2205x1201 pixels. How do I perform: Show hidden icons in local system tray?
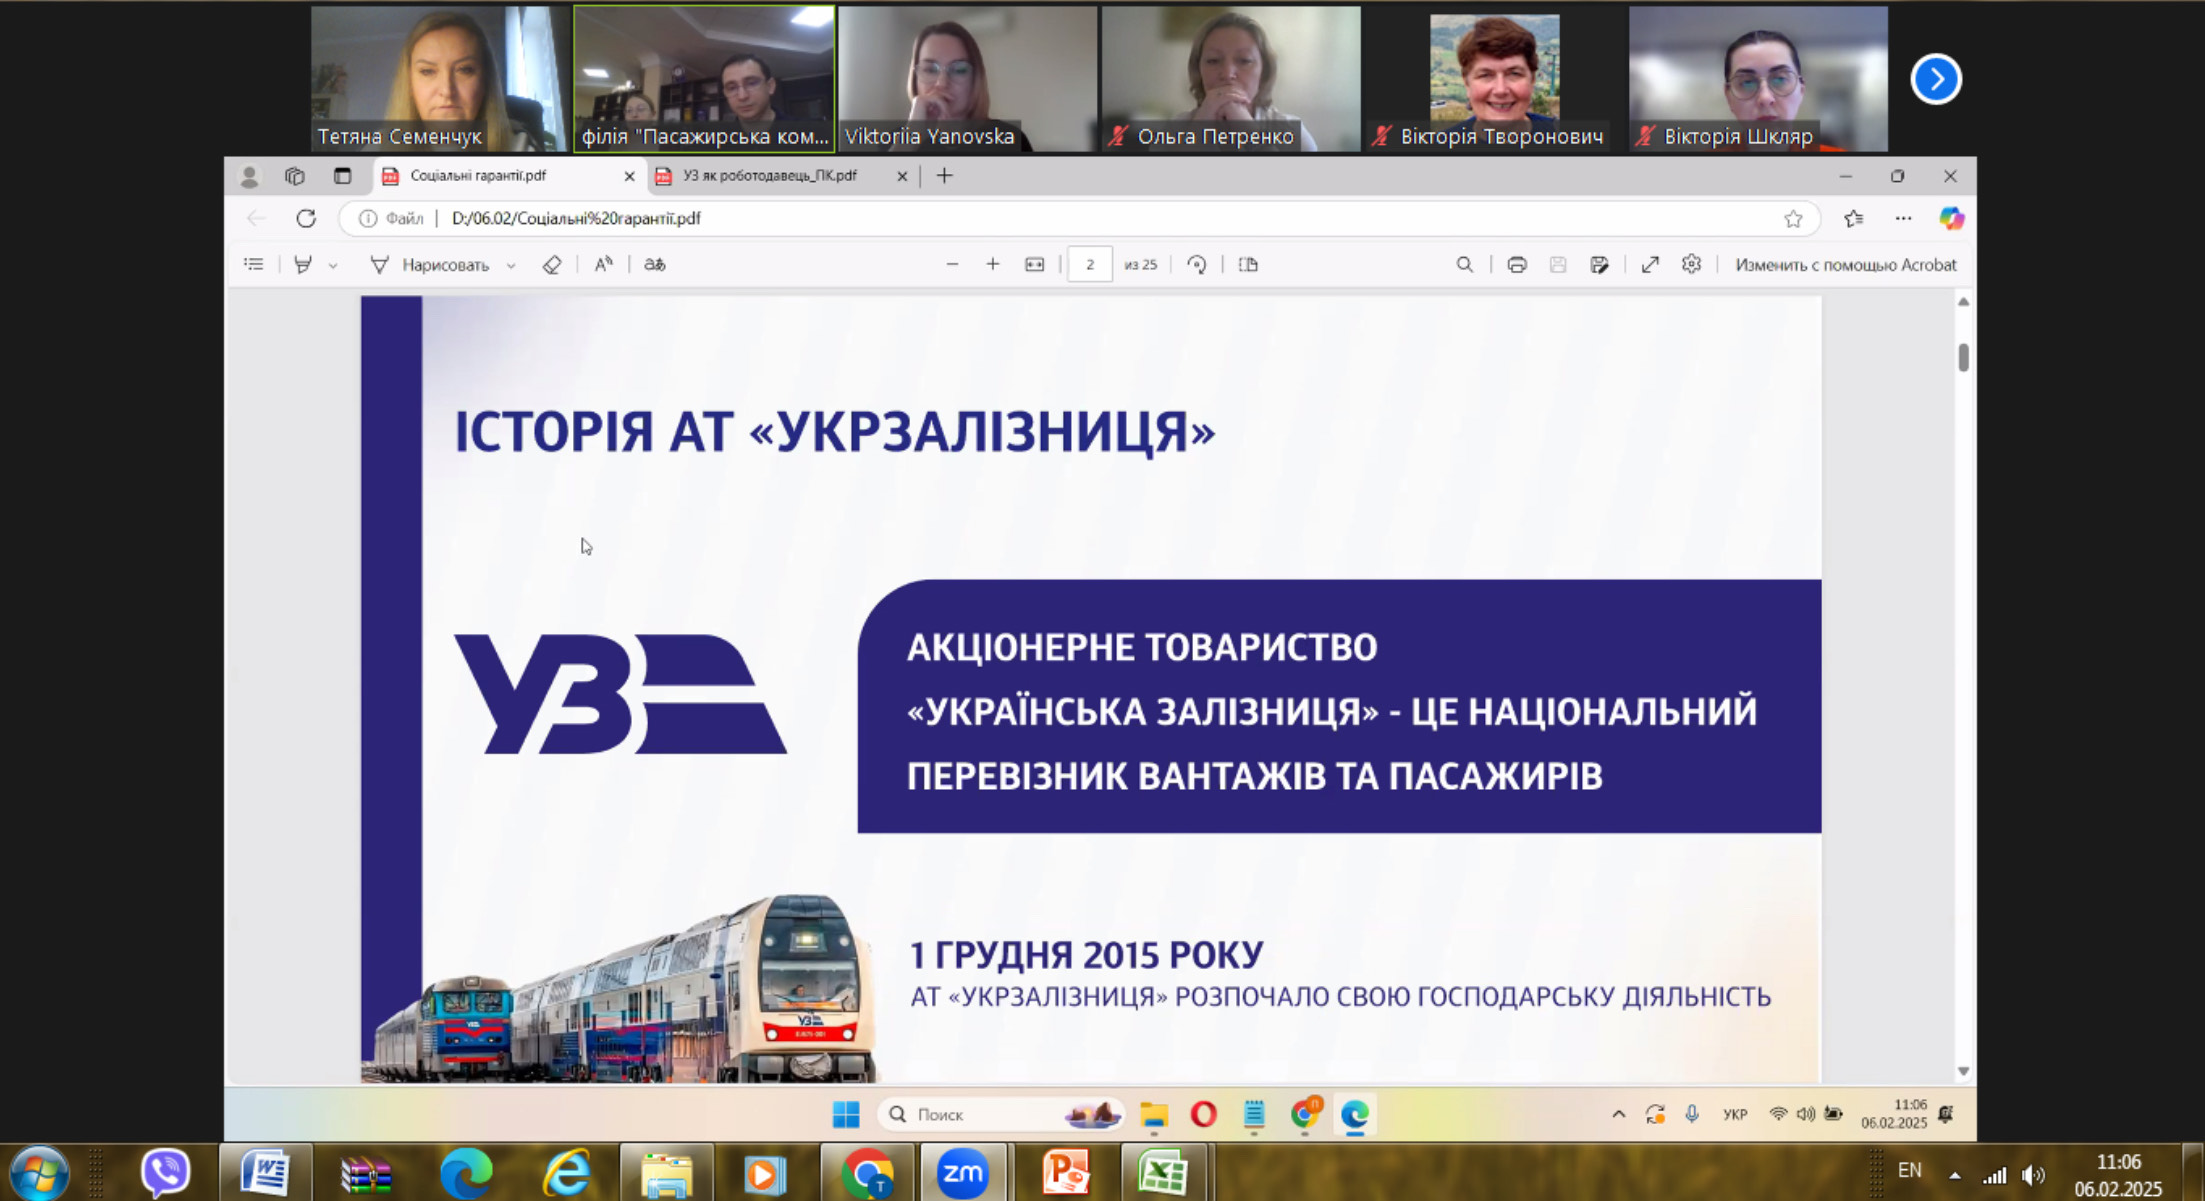click(x=1955, y=1175)
